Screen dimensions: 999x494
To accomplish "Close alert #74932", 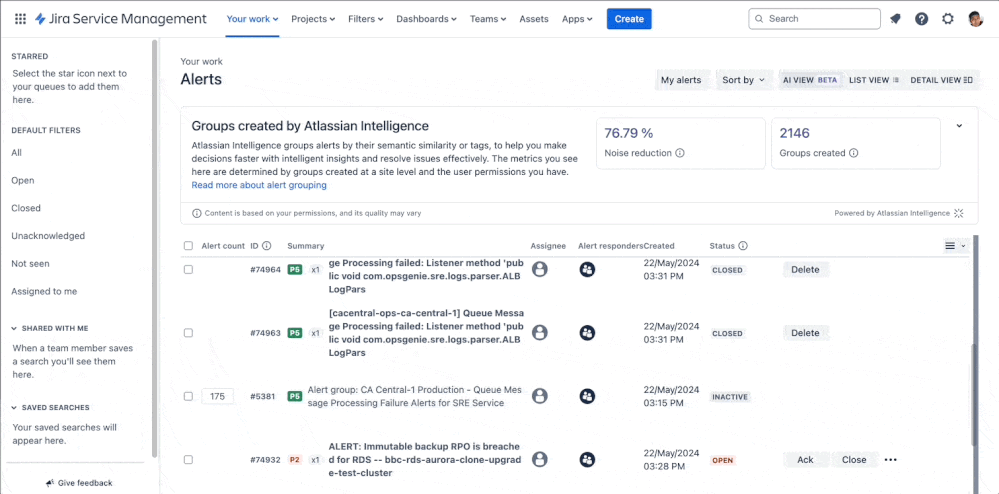I will pyautogui.click(x=854, y=460).
